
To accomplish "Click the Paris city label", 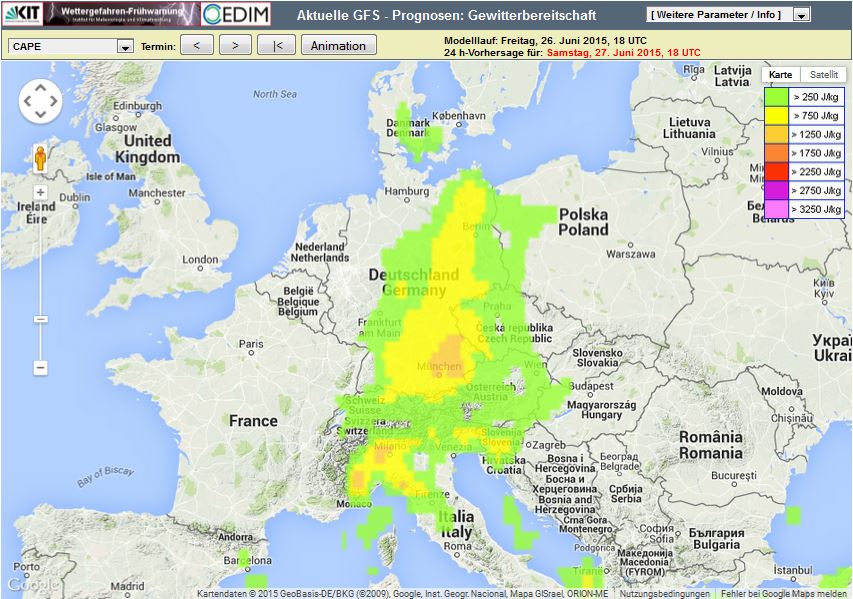I will pos(251,344).
